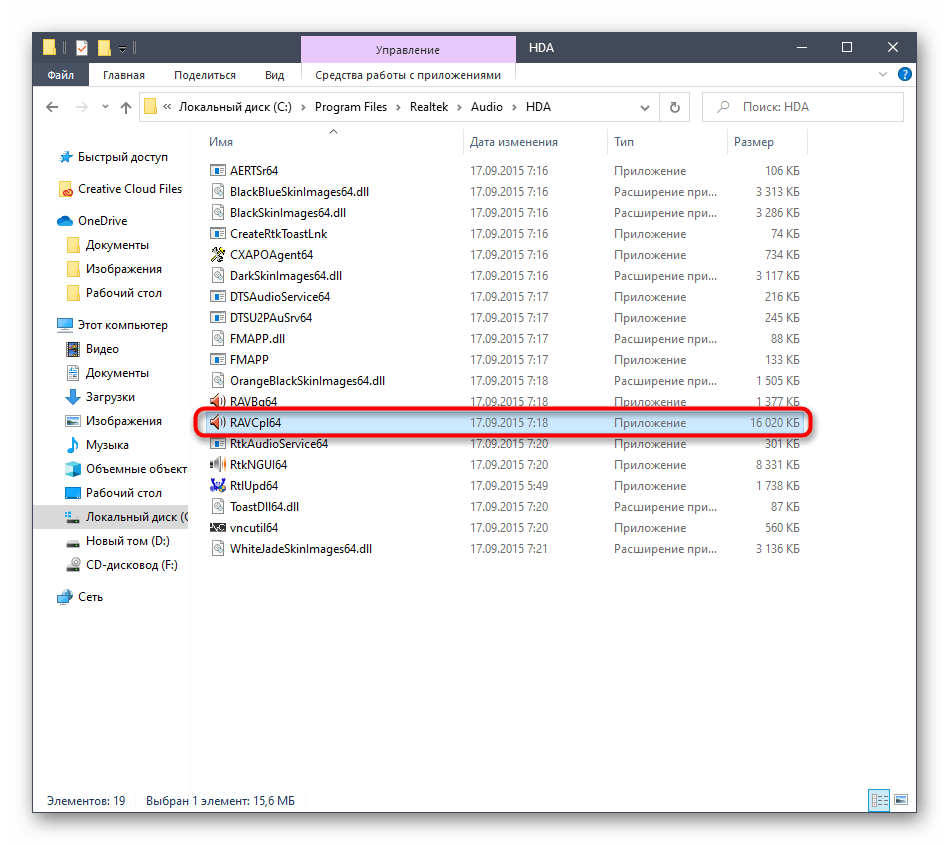The width and height of the screenshot is (949, 845).
Task: Select the CreateRtkToastLnk file name
Action: coord(278,234)
